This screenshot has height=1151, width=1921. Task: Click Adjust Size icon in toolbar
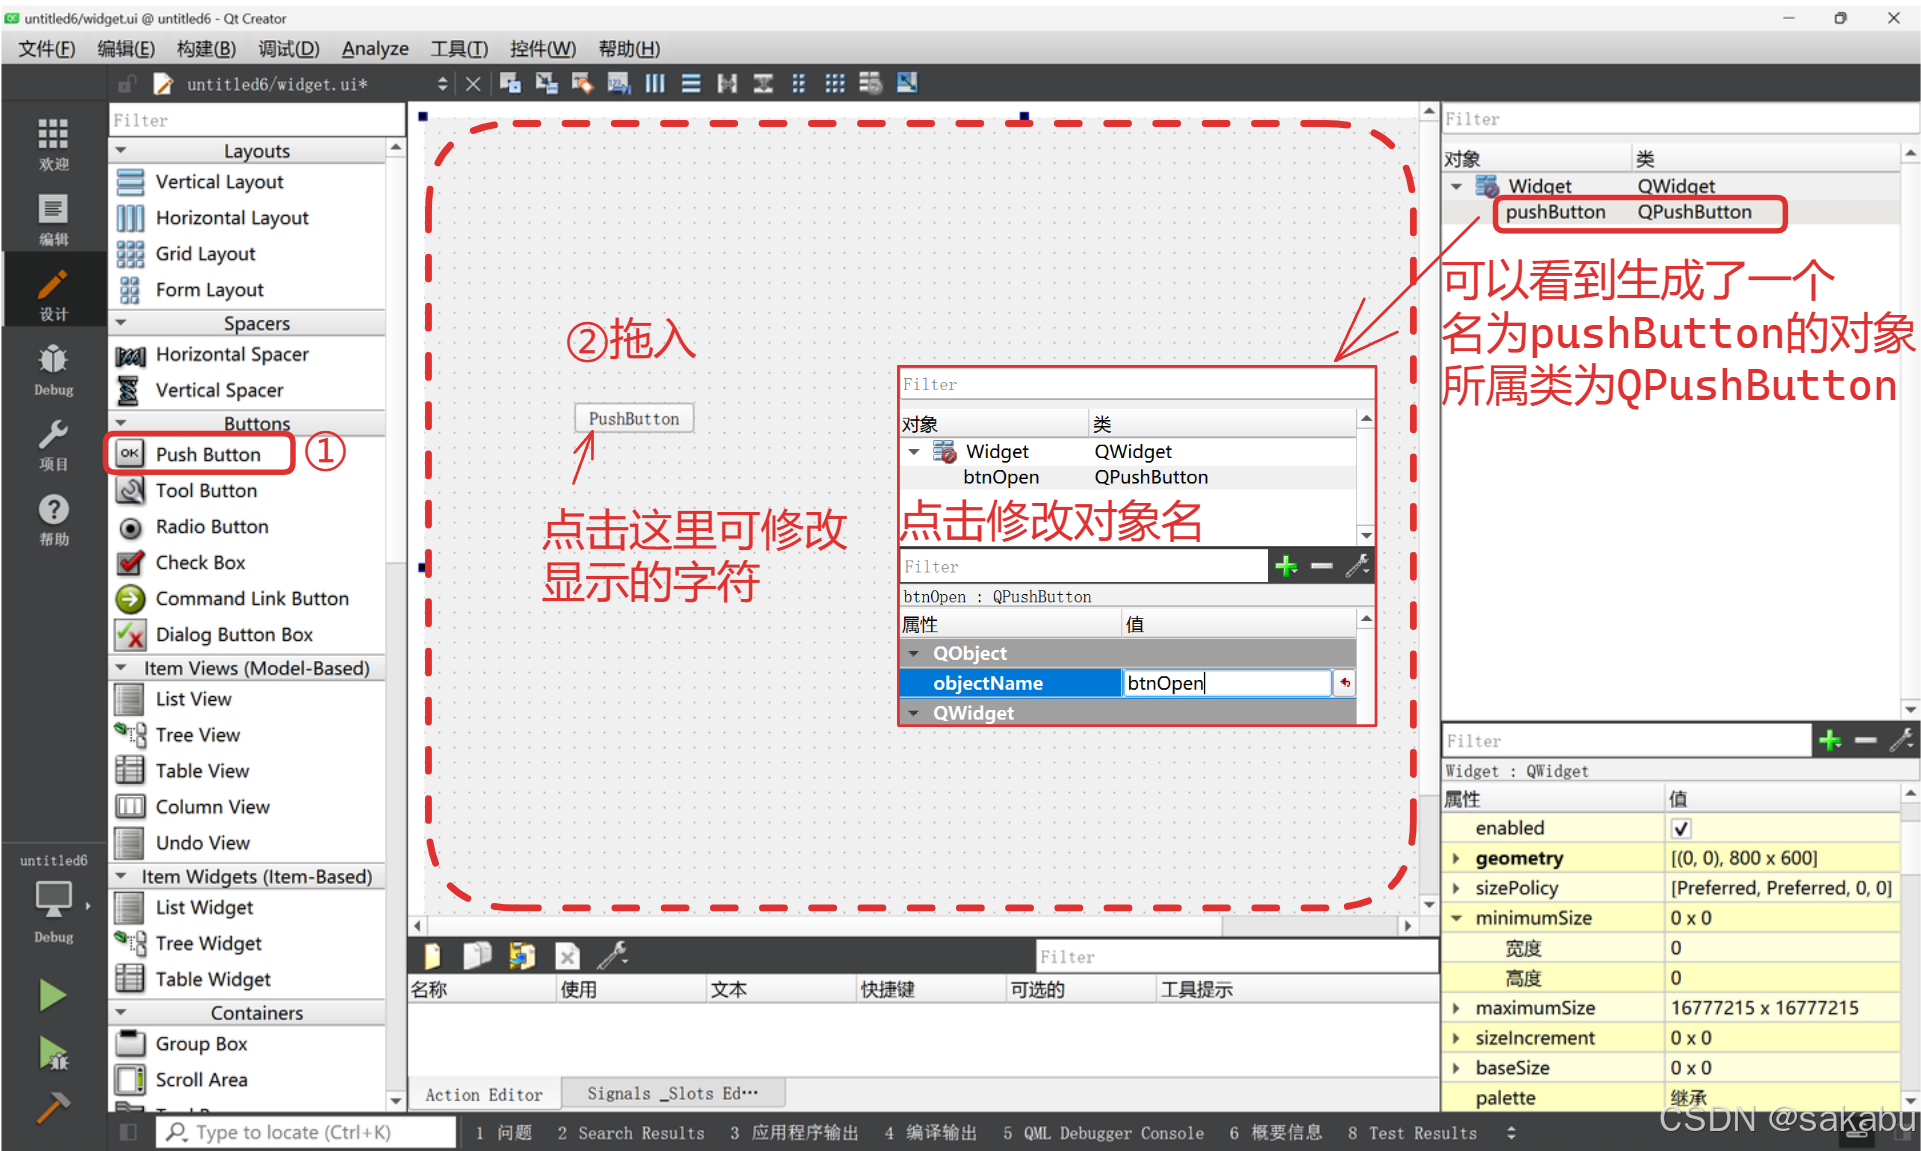coord(907,84)
